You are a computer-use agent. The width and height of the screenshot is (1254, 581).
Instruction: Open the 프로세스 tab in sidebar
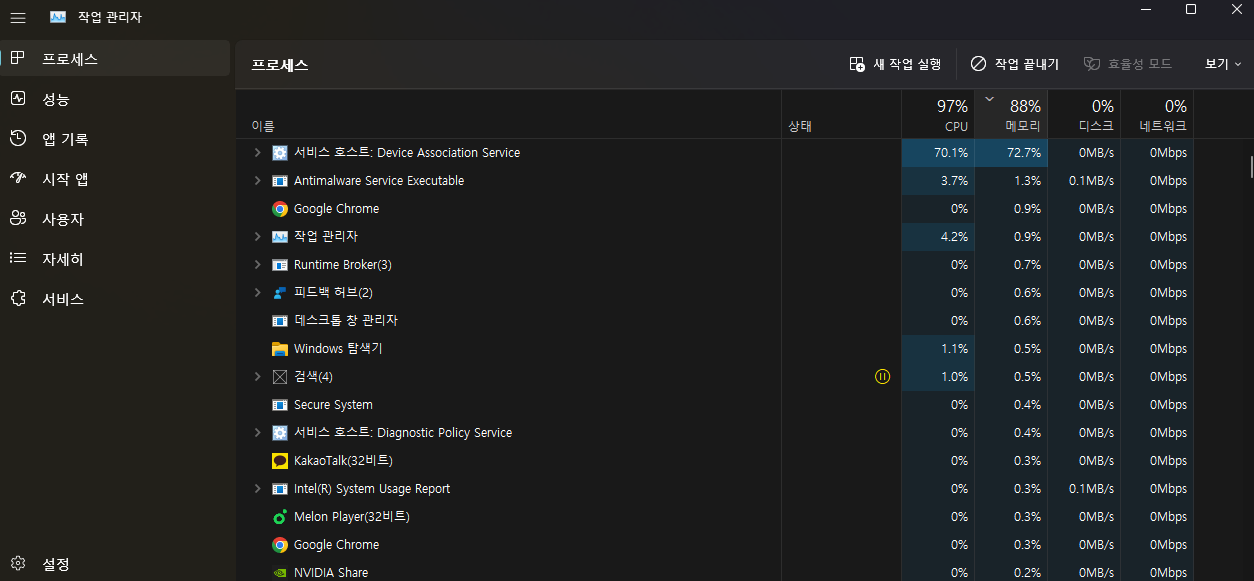115,59
